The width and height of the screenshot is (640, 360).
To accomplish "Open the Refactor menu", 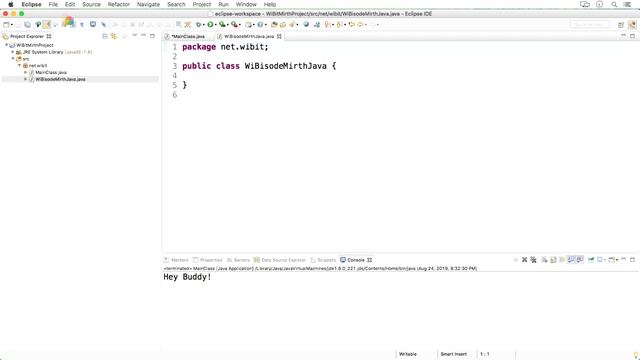I will [118, 4].
